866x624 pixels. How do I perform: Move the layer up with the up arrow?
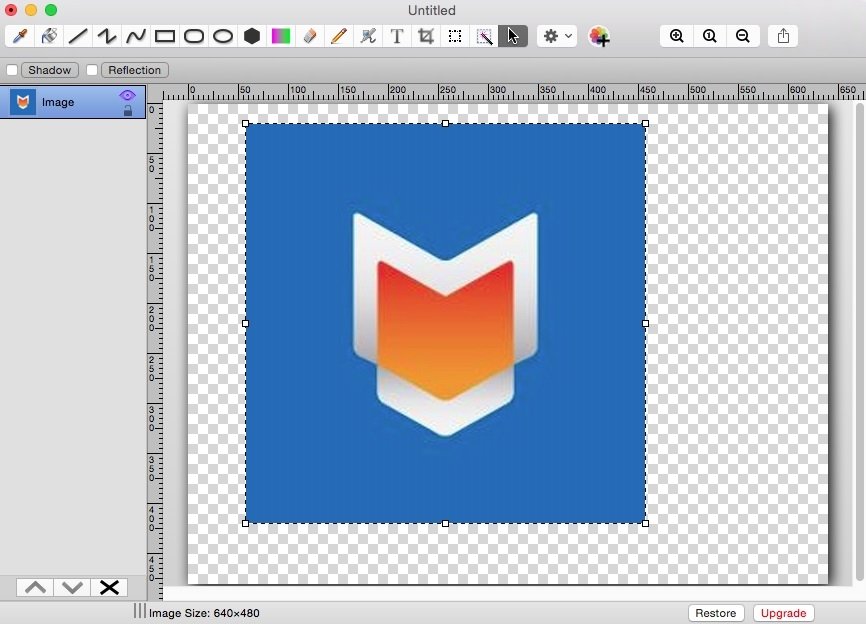coord(35,588)
